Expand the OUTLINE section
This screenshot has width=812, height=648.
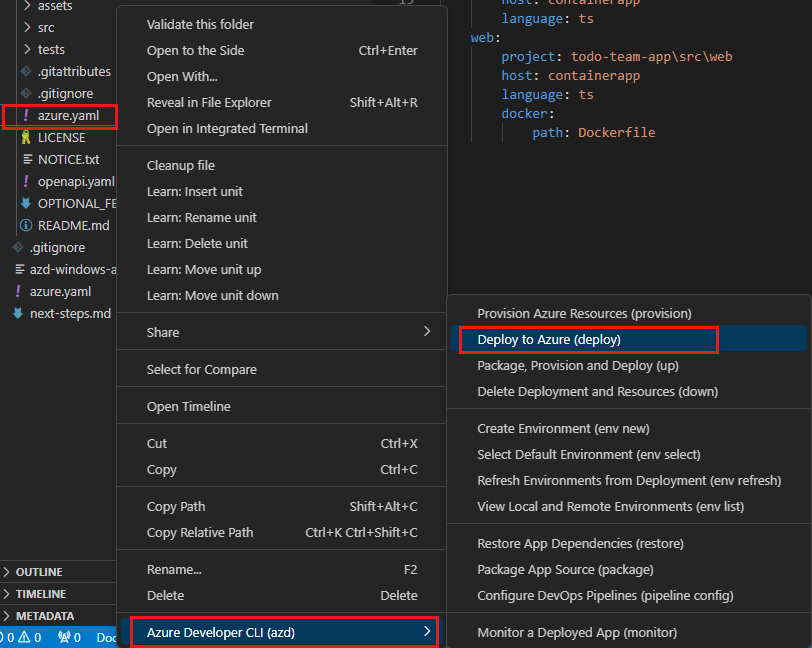tap(7, 572)
